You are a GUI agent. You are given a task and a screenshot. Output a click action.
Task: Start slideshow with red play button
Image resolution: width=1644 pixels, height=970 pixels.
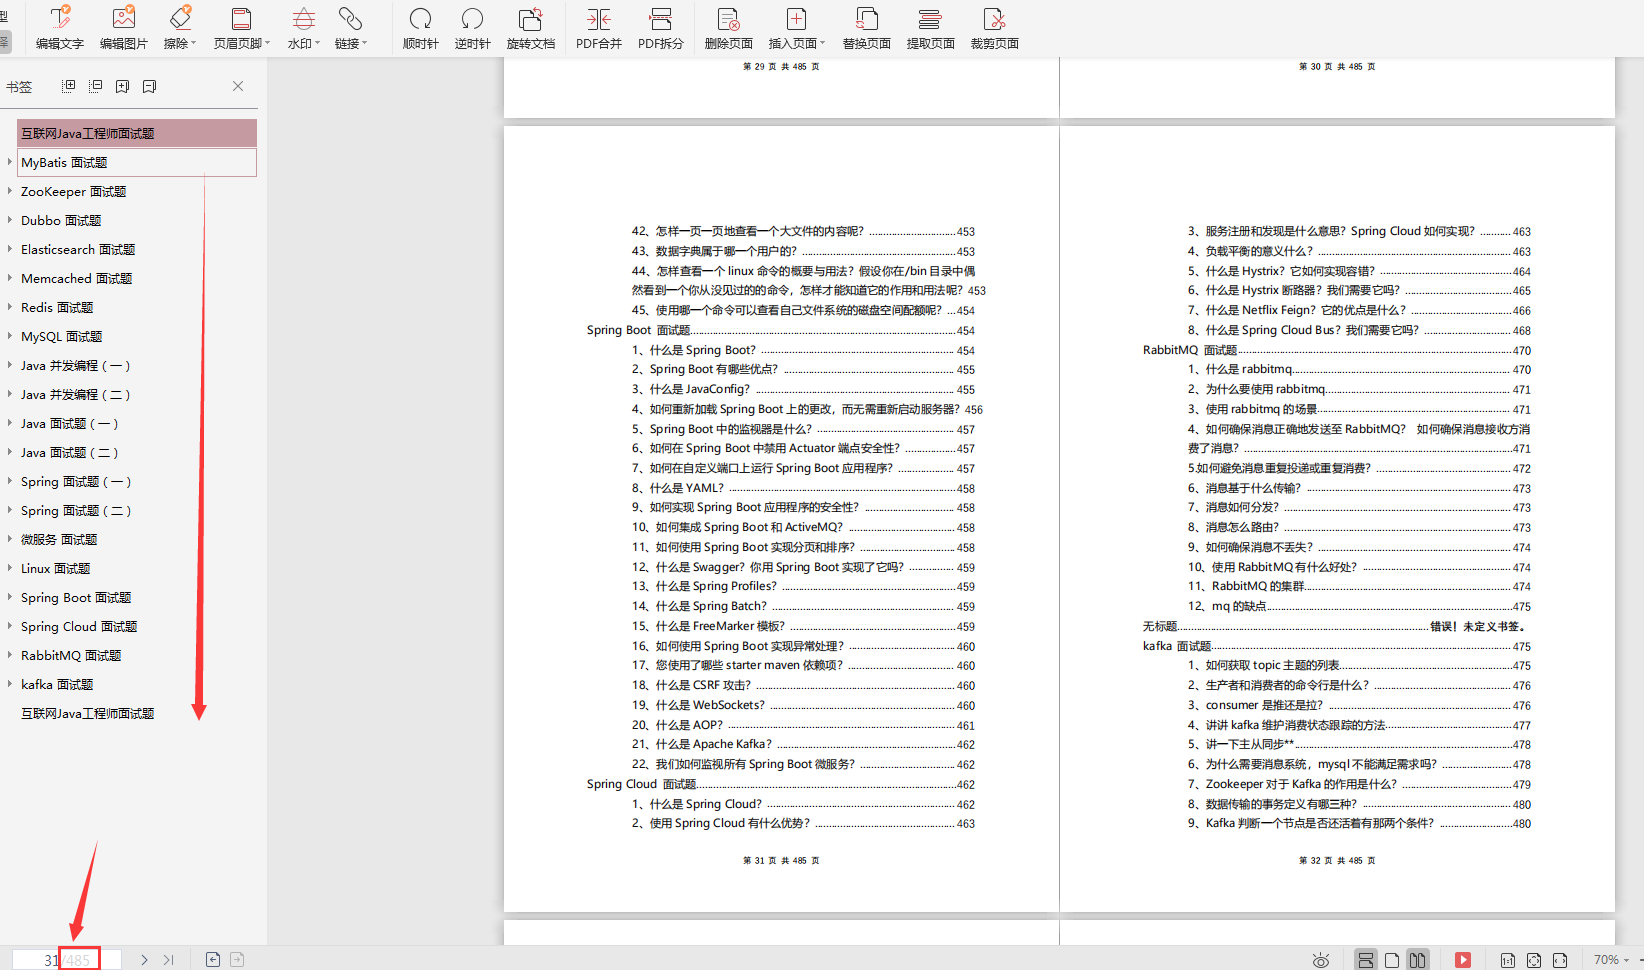click(1463, 960)
